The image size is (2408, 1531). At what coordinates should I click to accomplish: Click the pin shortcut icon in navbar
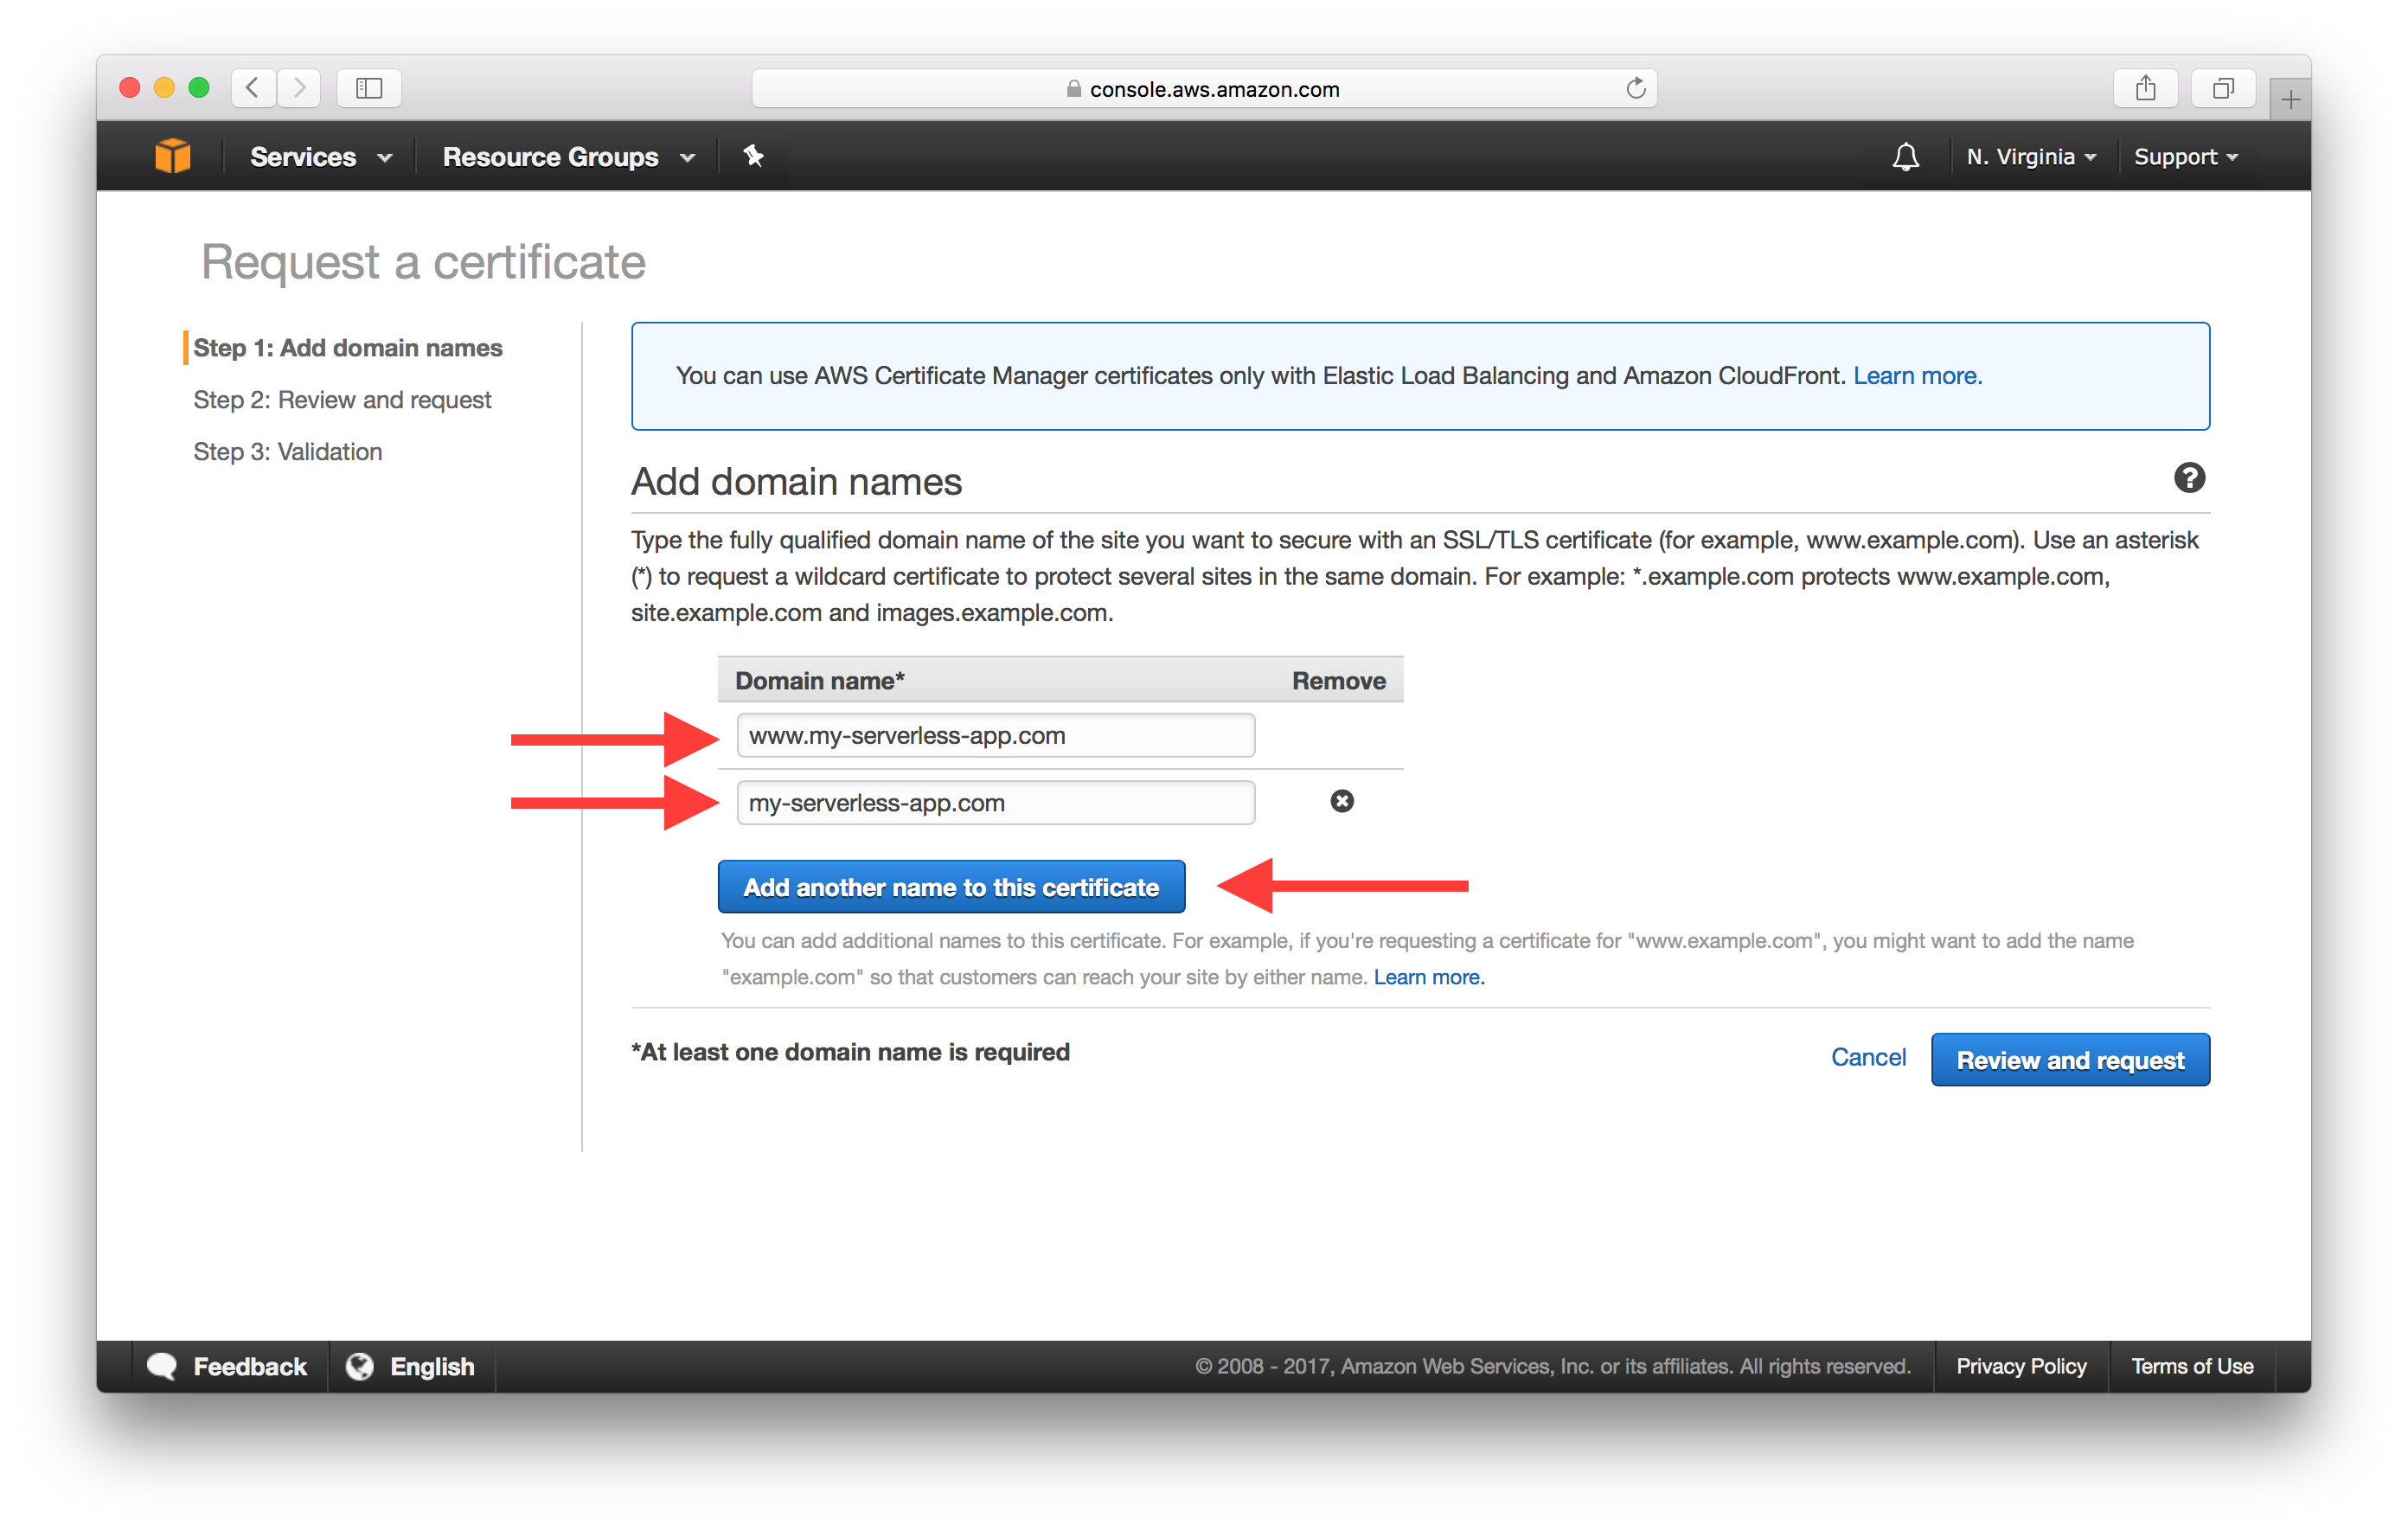pyautogui.click(x=753, y=156)
